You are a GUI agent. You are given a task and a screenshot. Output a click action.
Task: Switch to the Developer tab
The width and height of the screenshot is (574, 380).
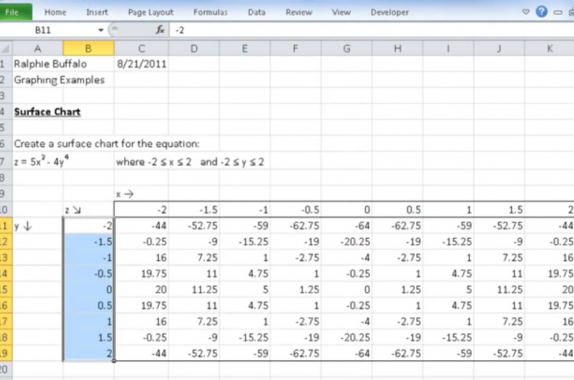click(x=390, y=12)
